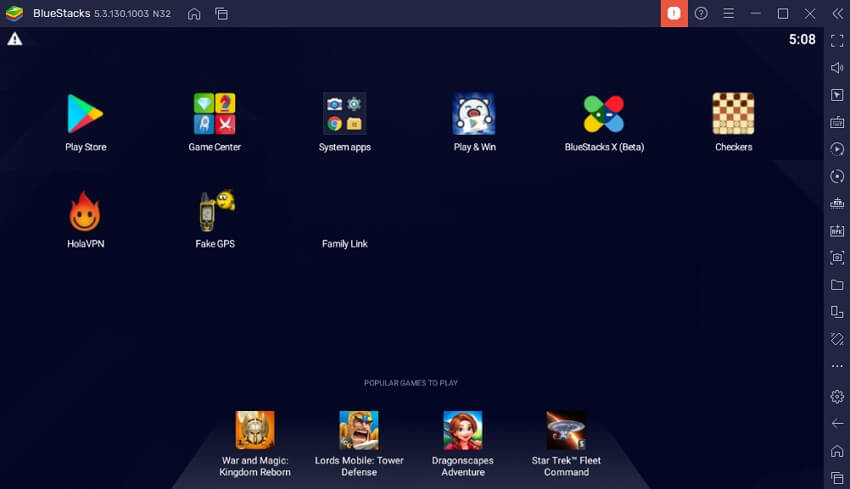Click the 5:08 clock
Screen dimensions: 850x489
802,40
